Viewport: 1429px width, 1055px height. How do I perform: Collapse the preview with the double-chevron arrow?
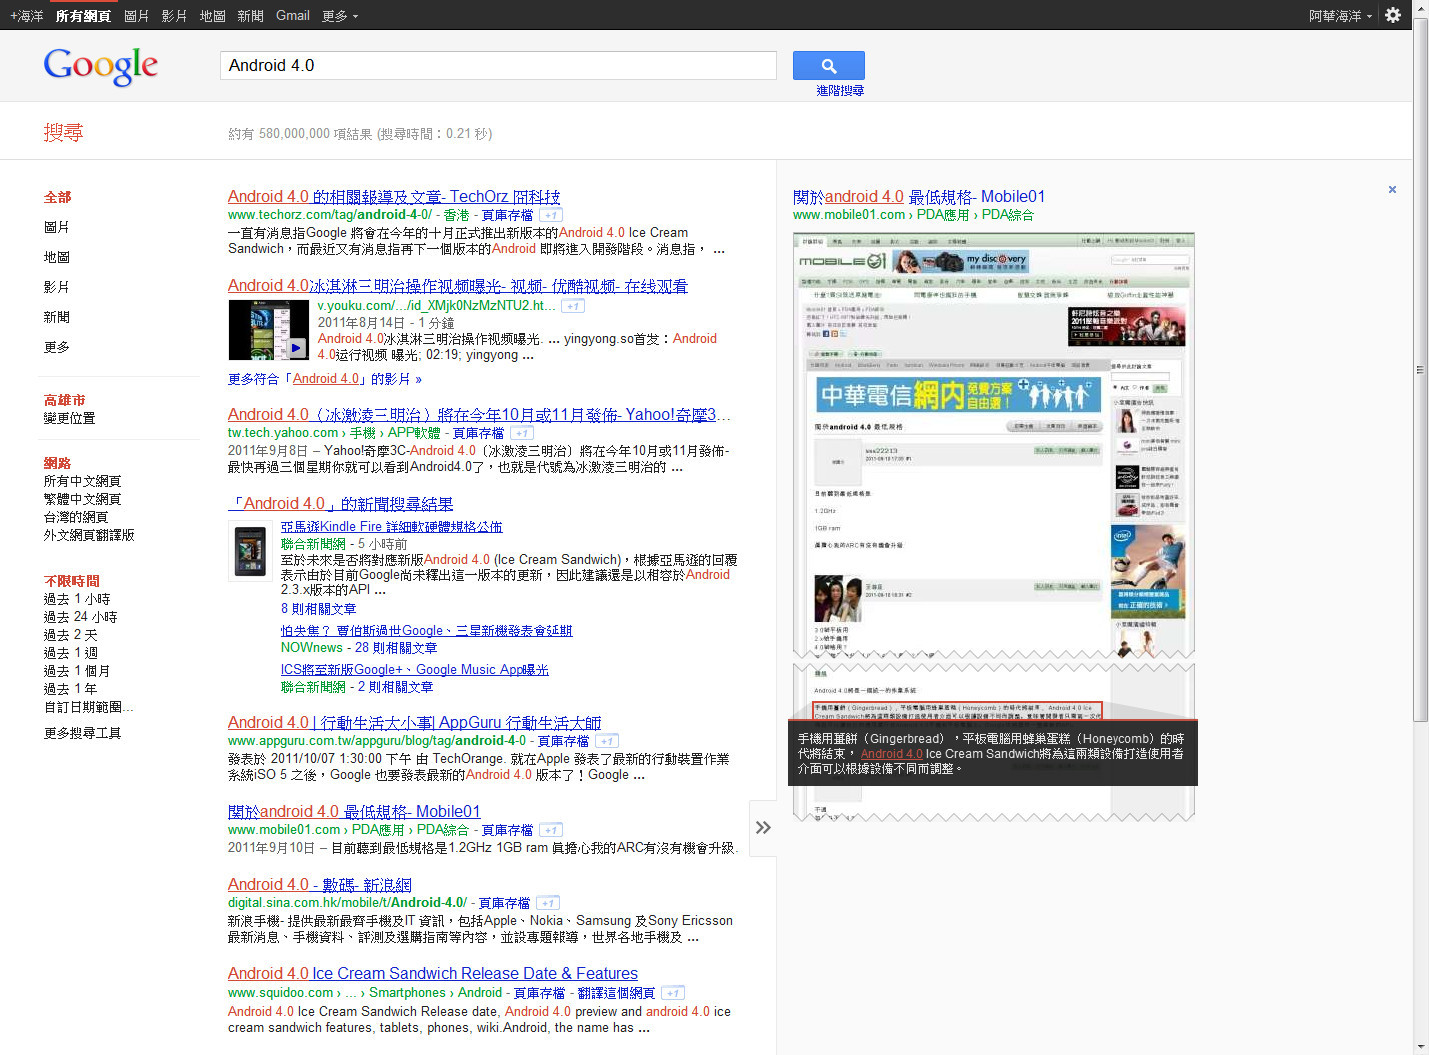coord(763,828)
